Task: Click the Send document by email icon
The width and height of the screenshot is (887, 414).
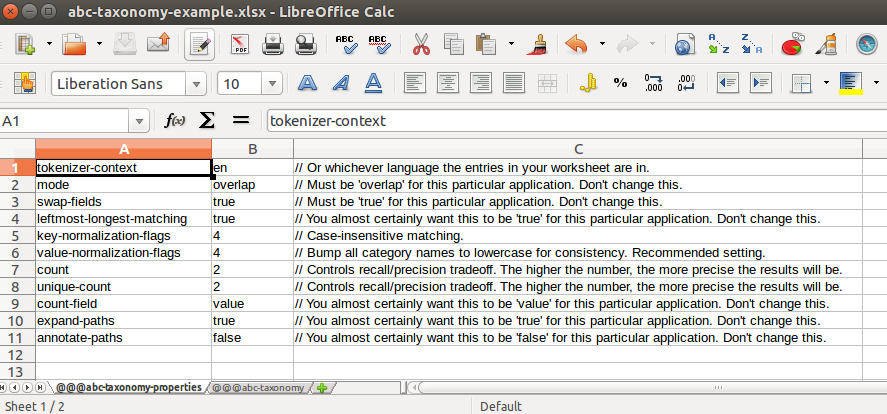Action: [158, 44]
